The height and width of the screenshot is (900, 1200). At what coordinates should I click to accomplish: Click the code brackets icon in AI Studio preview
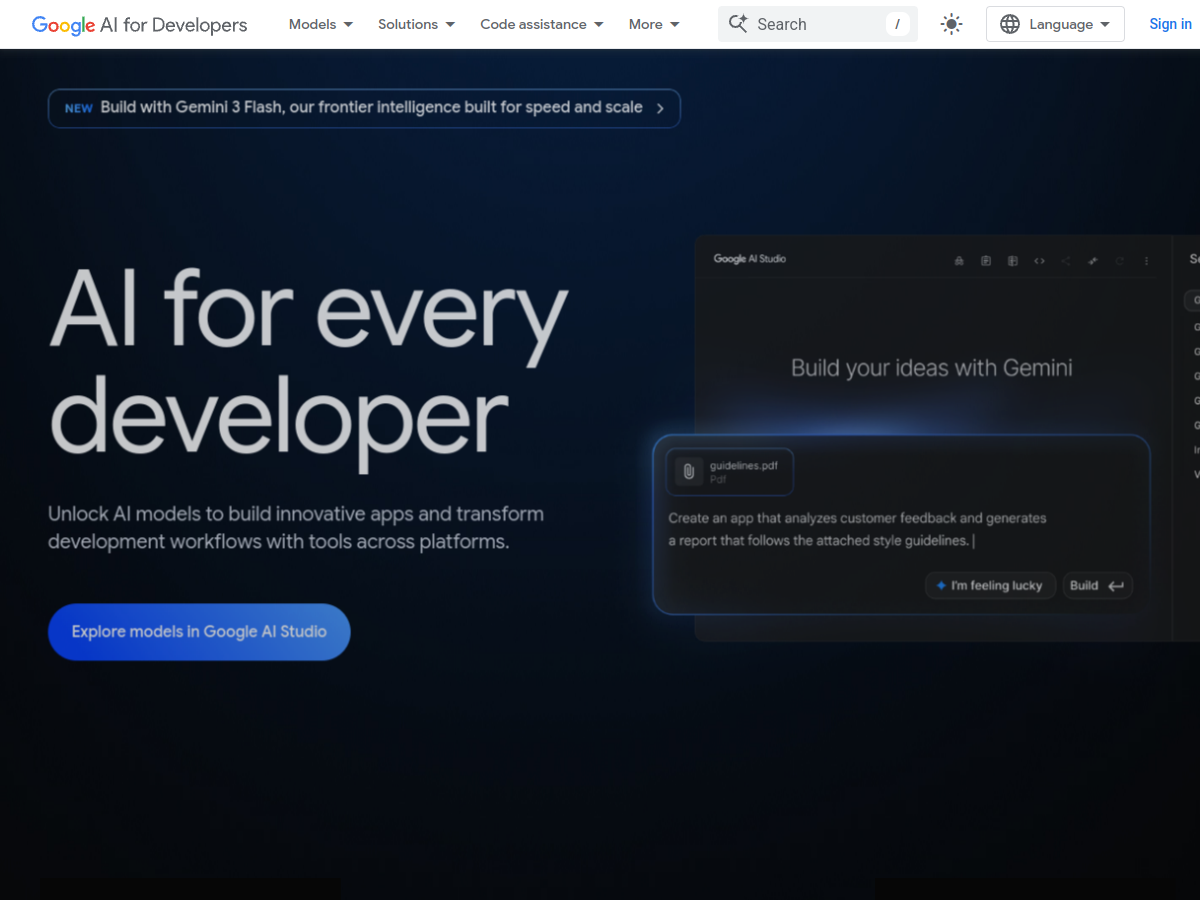pyautogui.click(x=1039, y=261)
